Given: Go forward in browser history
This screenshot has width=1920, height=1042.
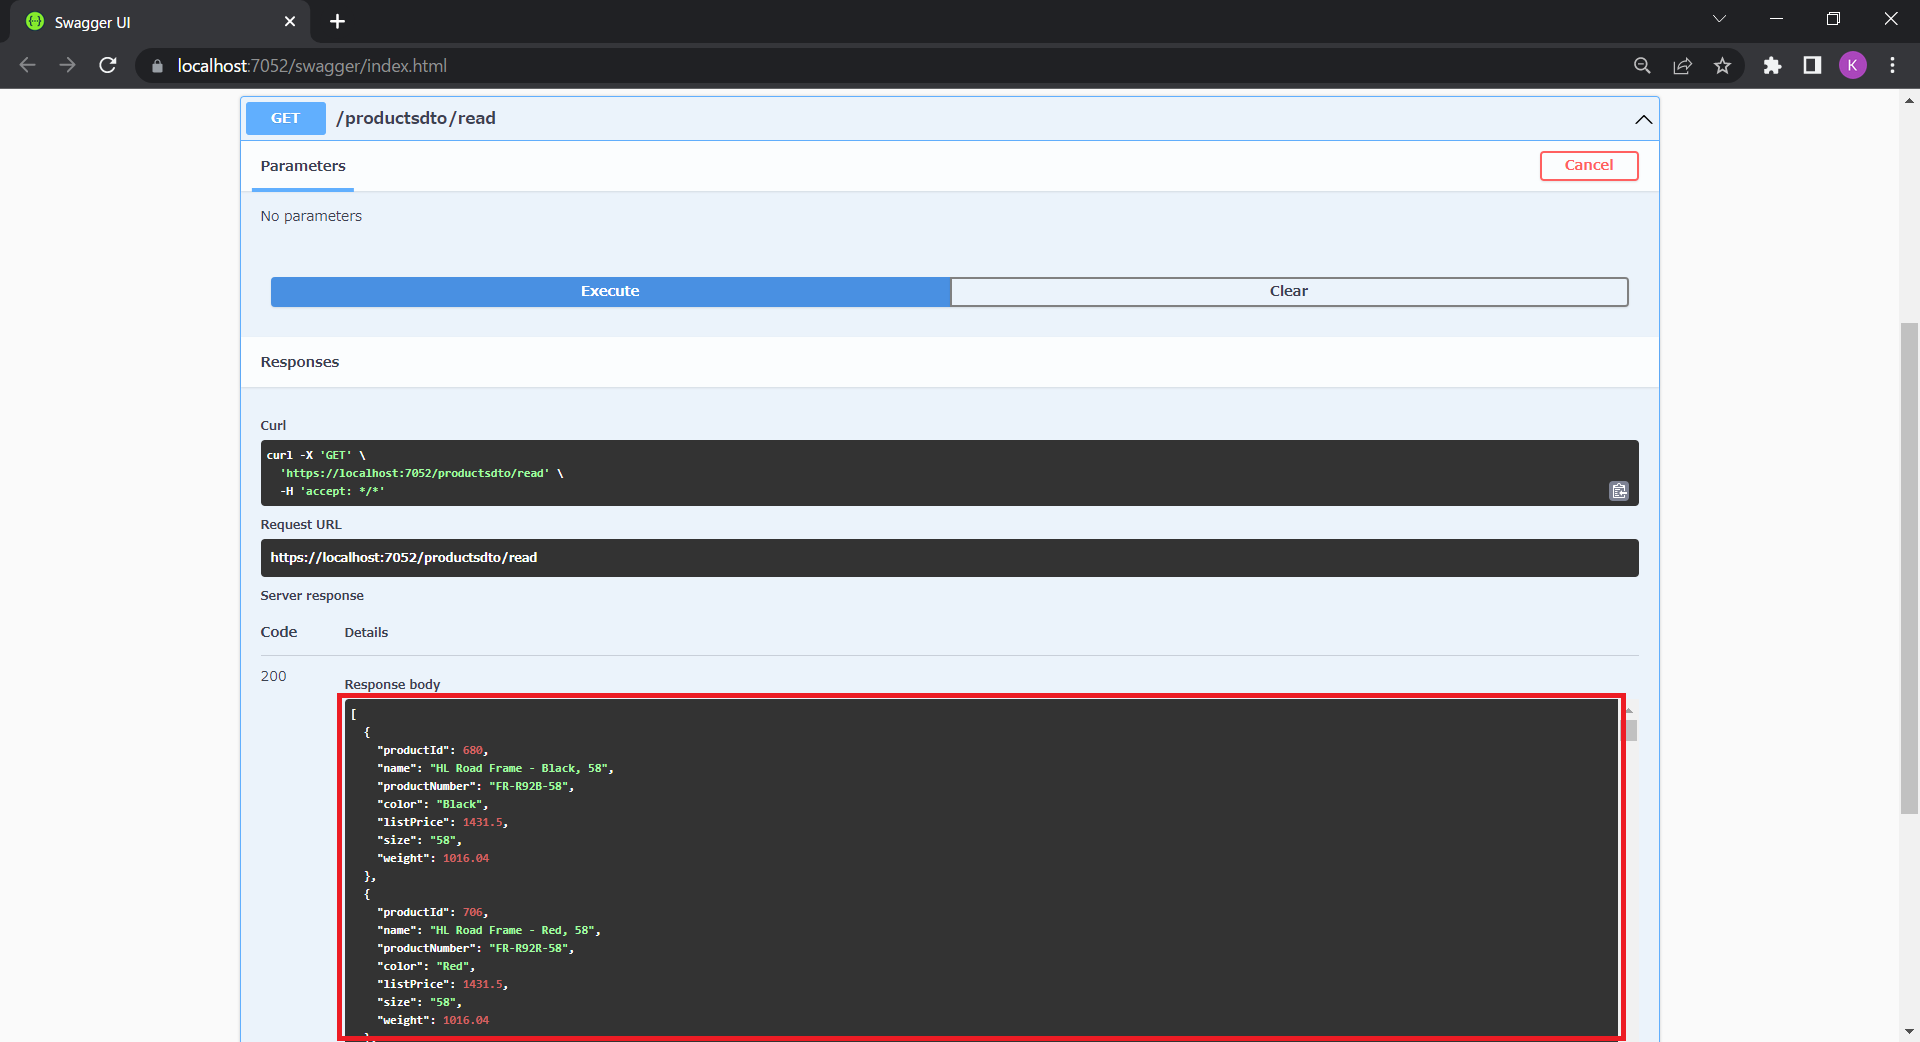Looking at the screenshot, I should point(67,65).
